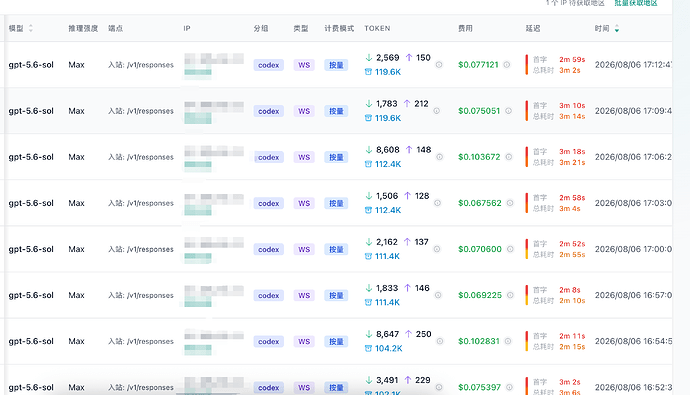Click the 端点 column header
This screenshot has width=690, height=395.
(x=116, y=28)
